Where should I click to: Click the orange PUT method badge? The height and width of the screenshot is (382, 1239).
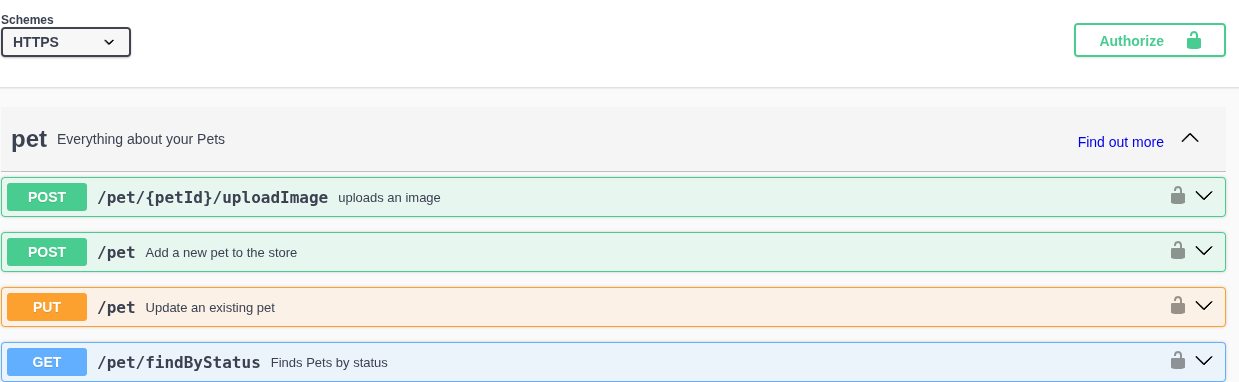(x=47, y=307)
